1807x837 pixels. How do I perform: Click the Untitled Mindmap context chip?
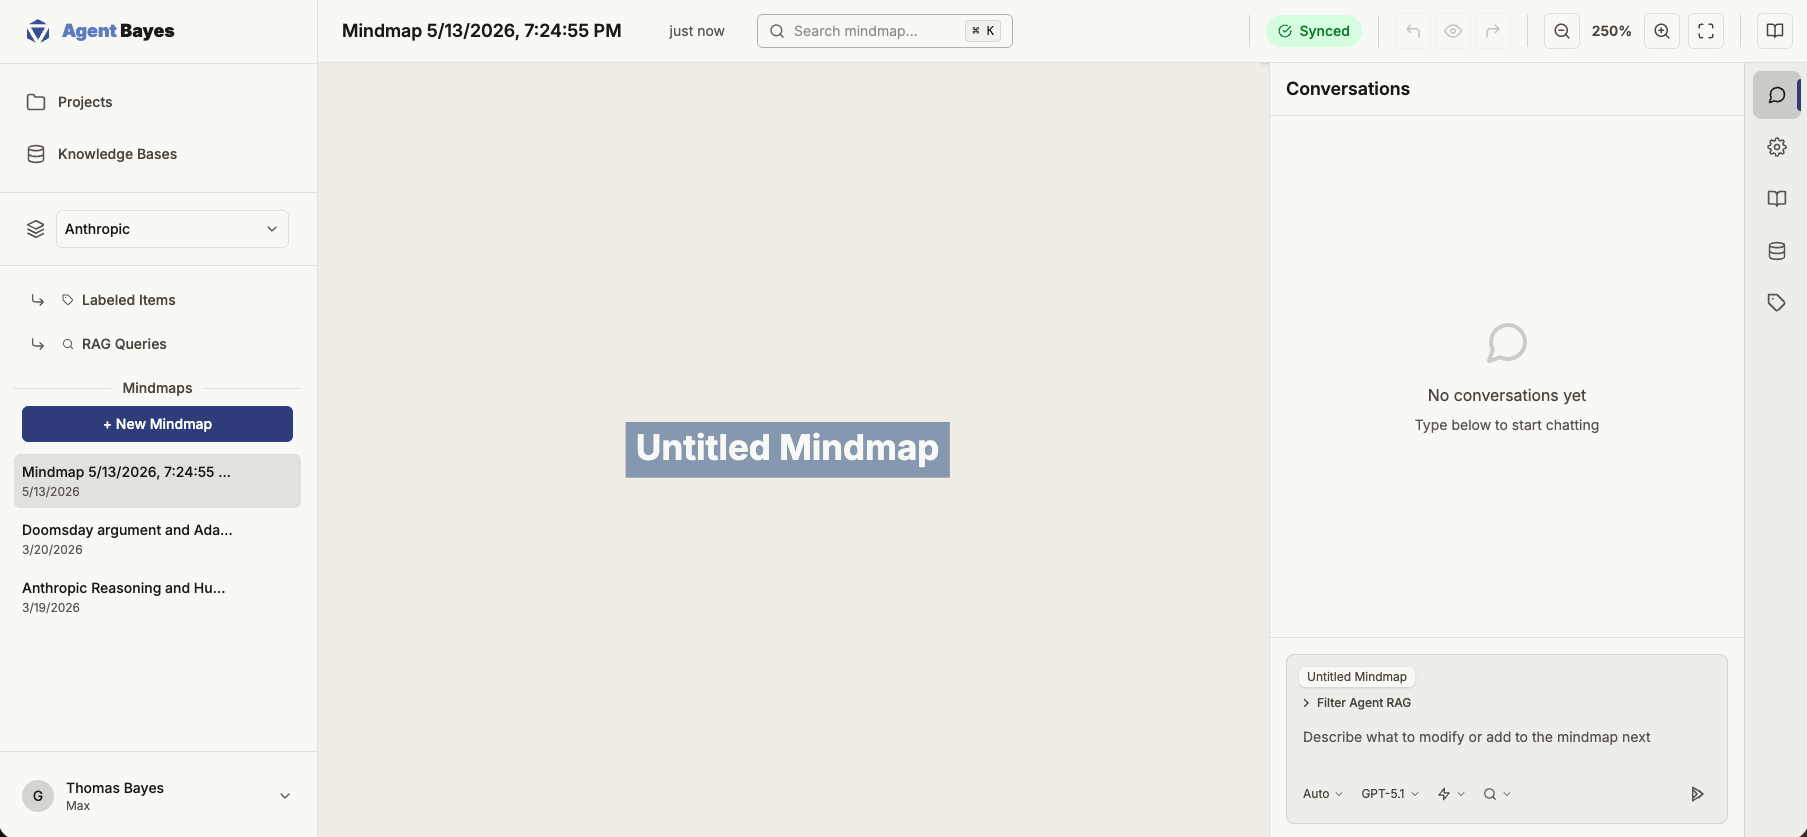(1357, 677)
